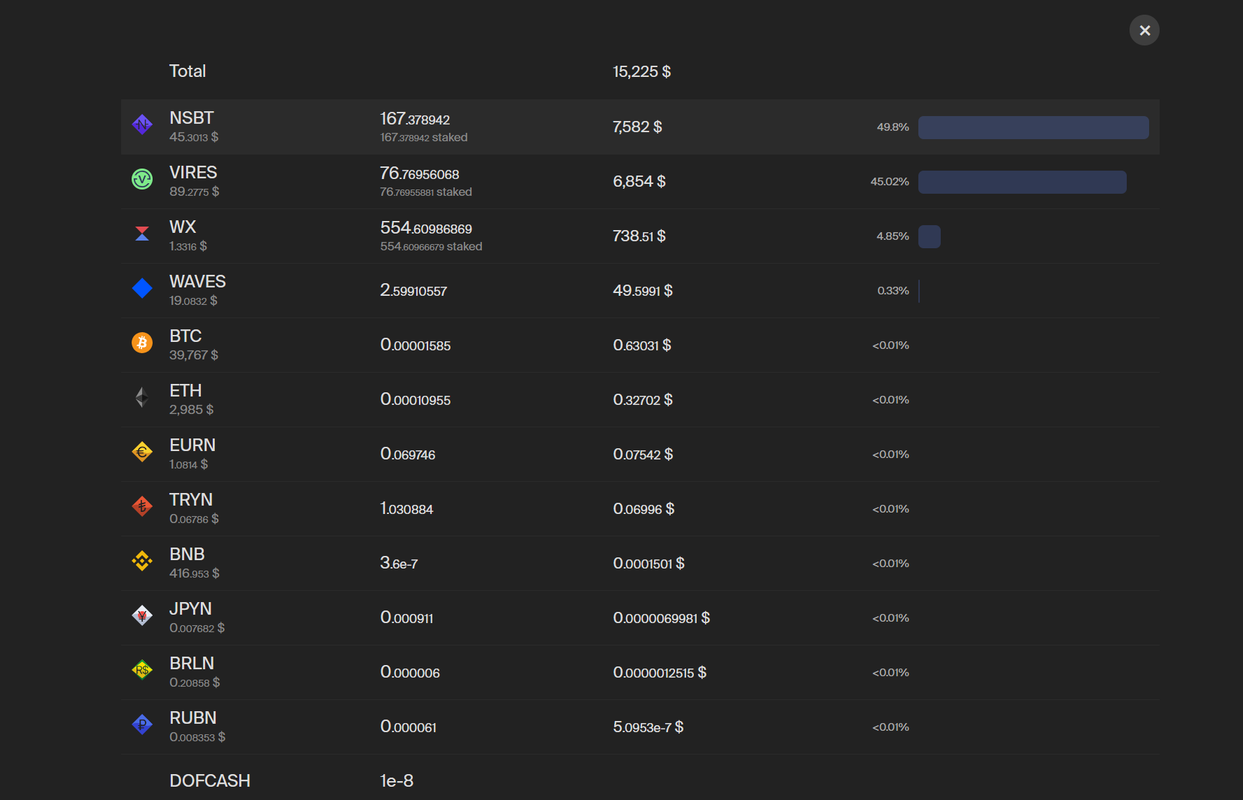1243x800 pixels.
Task: Click the ETH price 2,985 $
Action: click(x=191, y=410)
